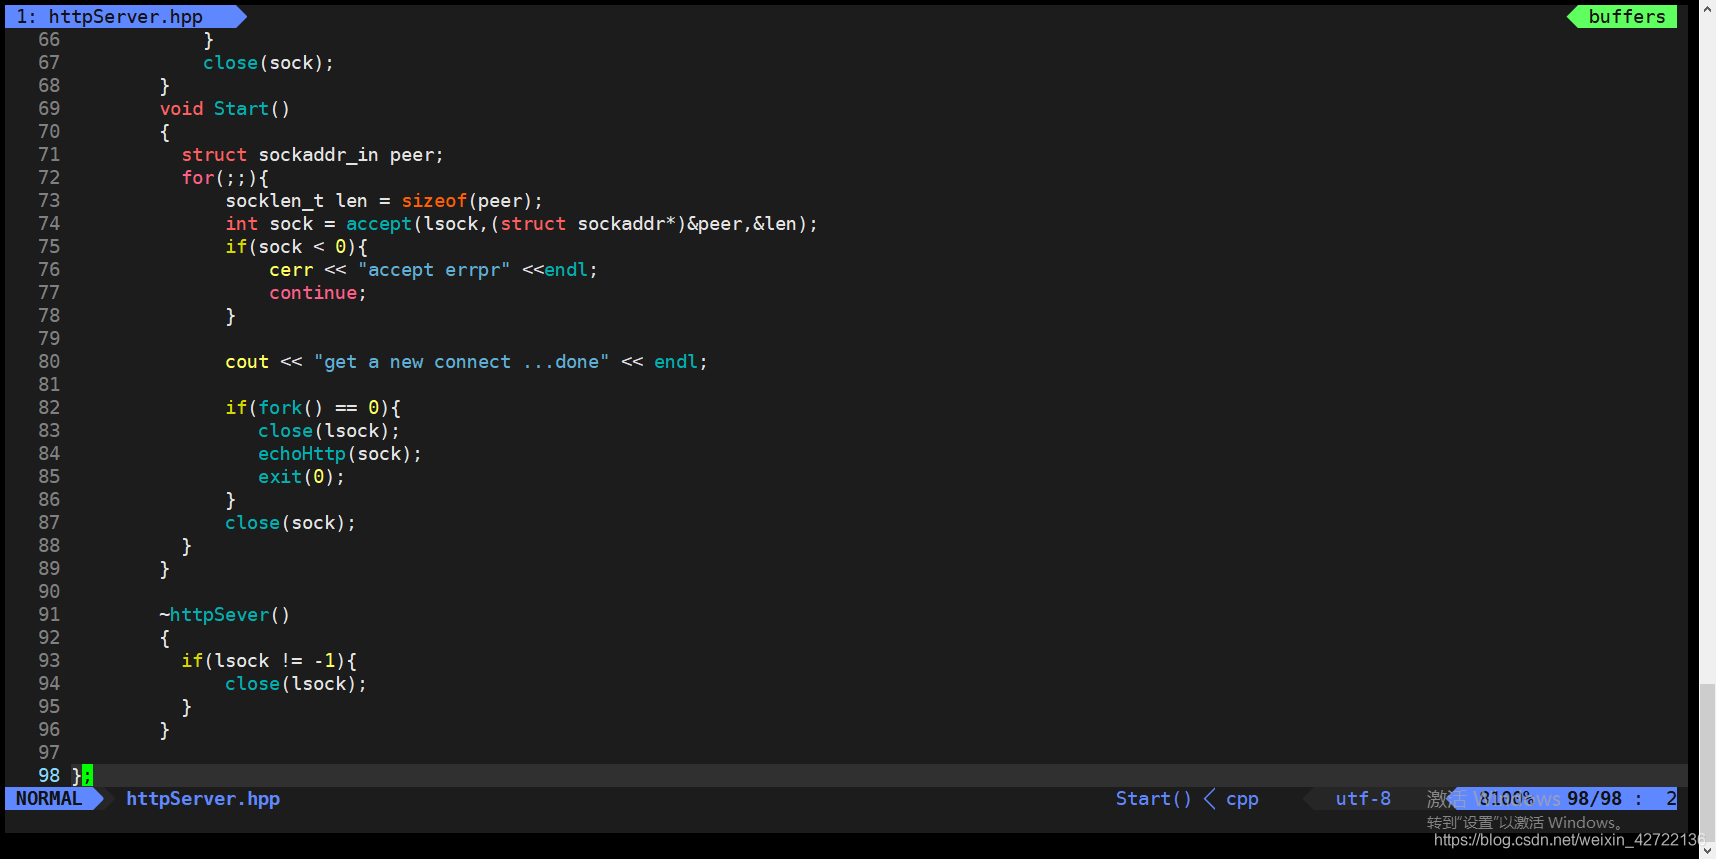Click 'if(lsock != -1){' condition

(x=269, y=660)
